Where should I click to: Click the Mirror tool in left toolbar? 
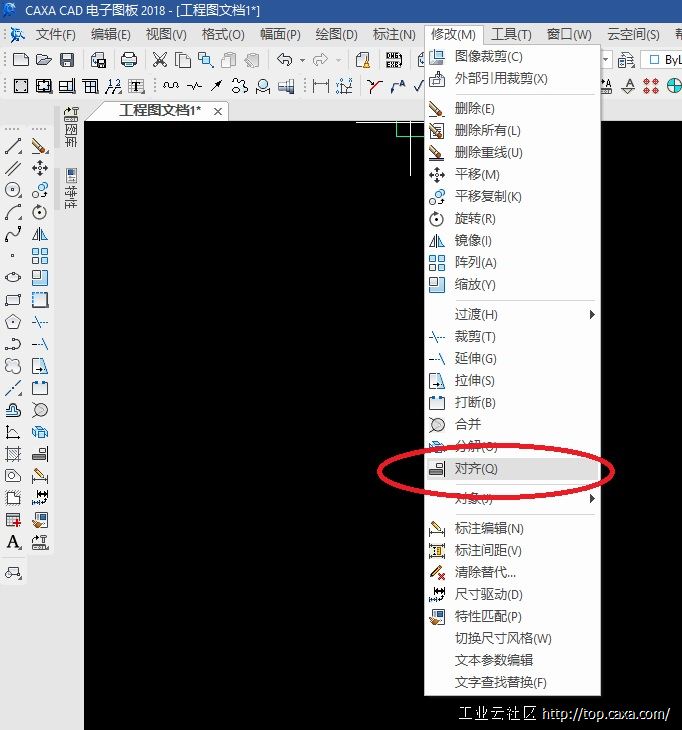[x=40, y=234]
